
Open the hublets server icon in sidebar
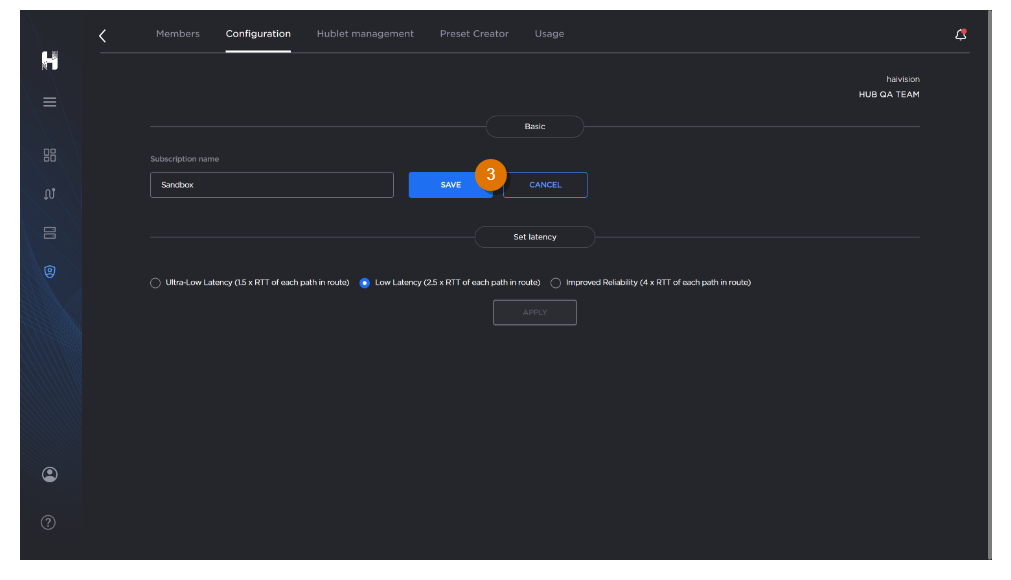(49, 233)
